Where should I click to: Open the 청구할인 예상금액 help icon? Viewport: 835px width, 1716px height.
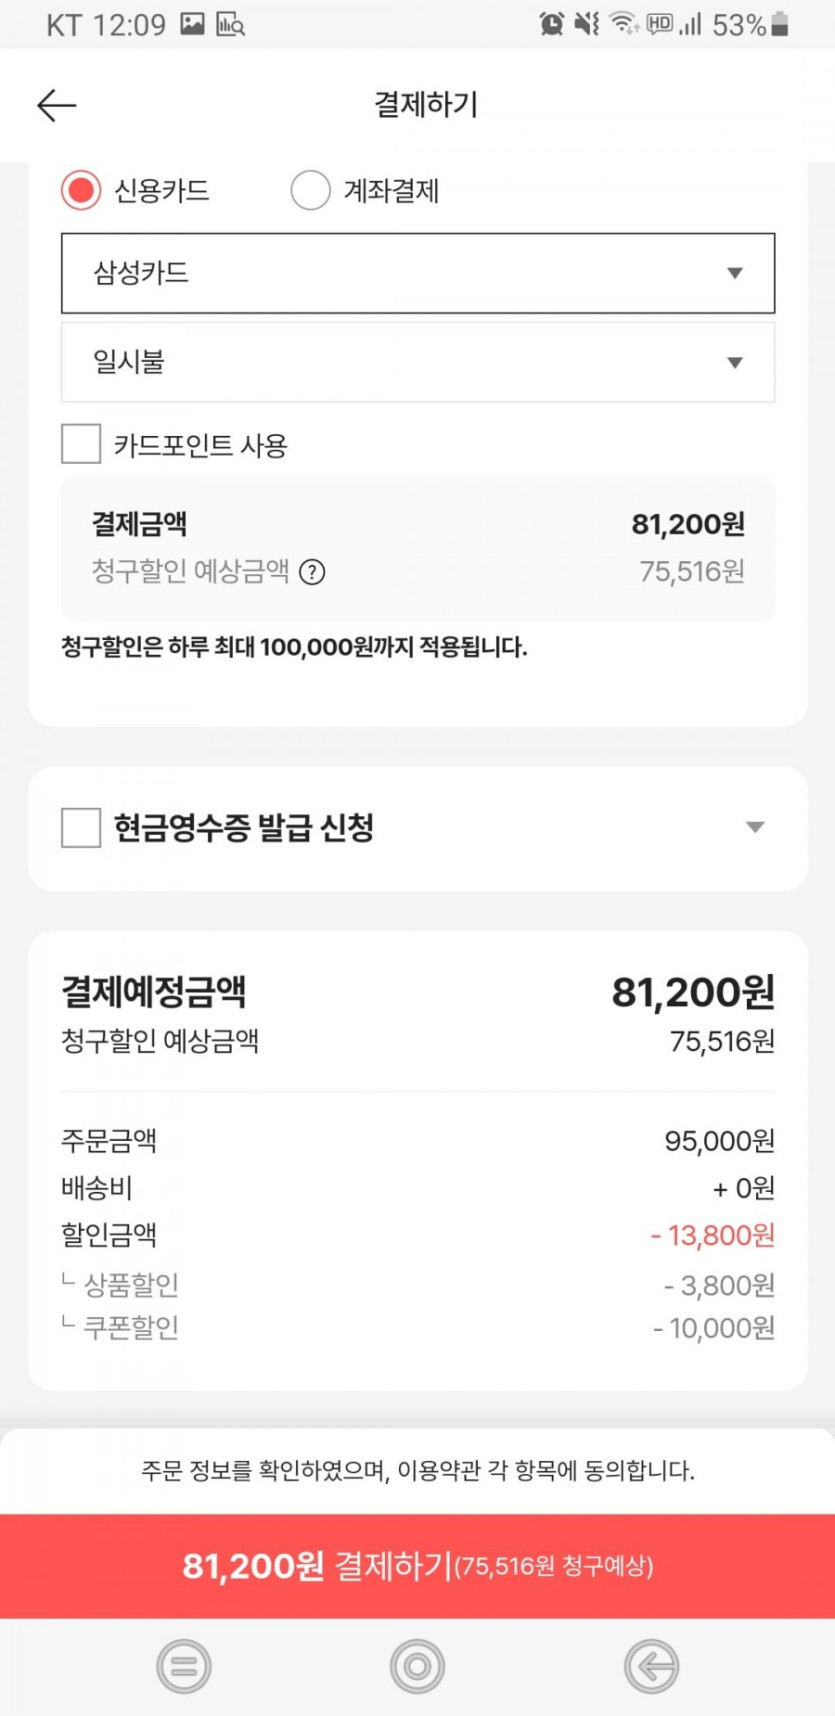313,572
